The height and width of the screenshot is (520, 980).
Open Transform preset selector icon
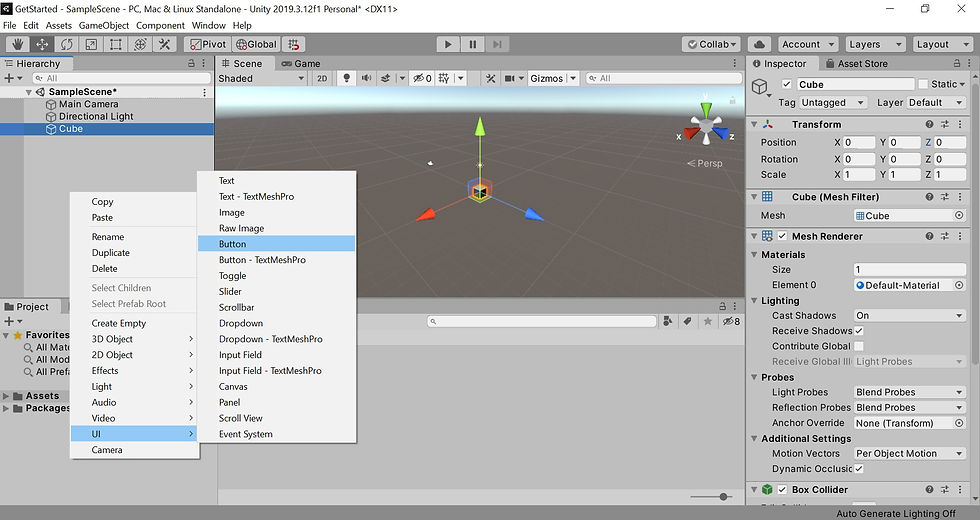pyautogui.click(x=945, y=124)
